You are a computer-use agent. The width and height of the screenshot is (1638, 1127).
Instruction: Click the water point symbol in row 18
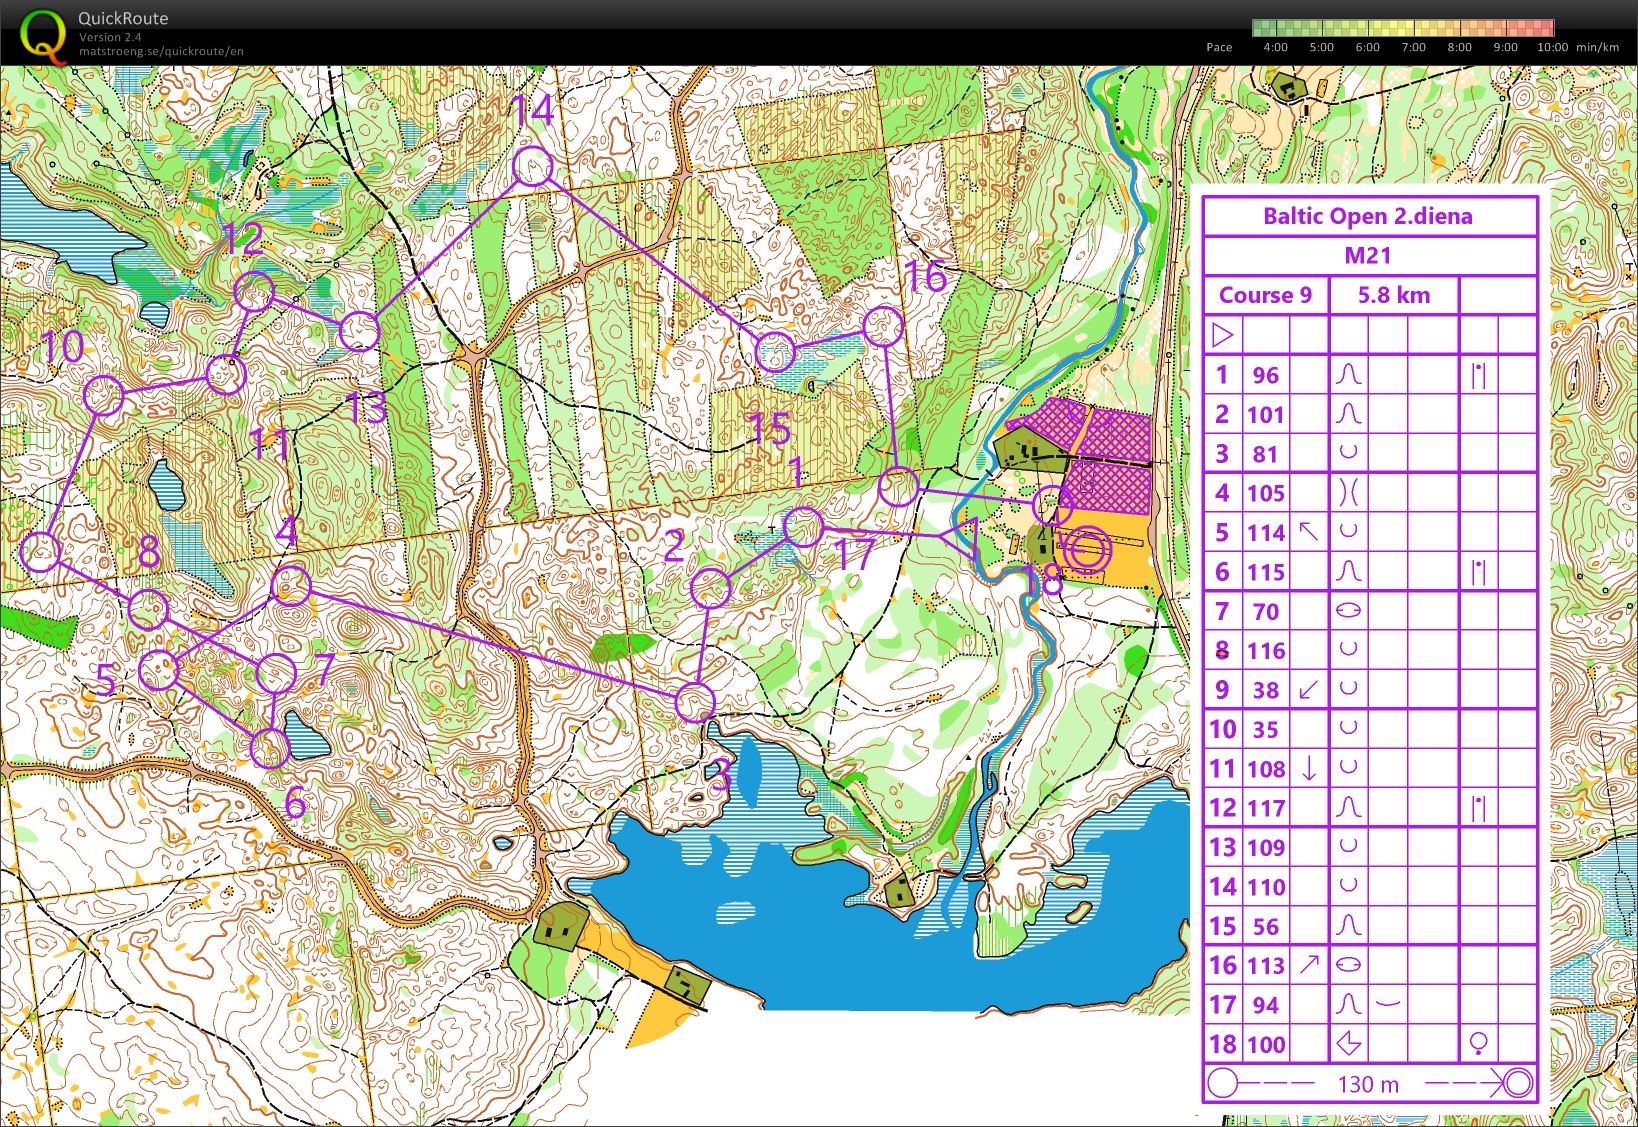tap(1479, 1044)
